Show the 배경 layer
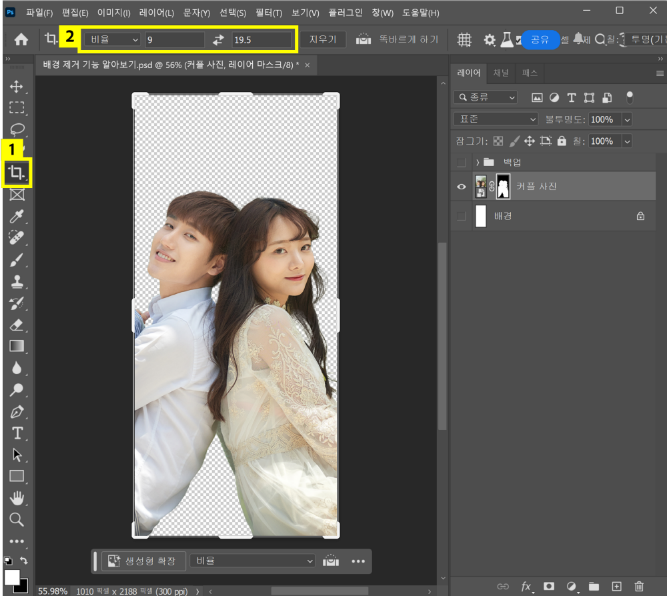 (461, 215)
